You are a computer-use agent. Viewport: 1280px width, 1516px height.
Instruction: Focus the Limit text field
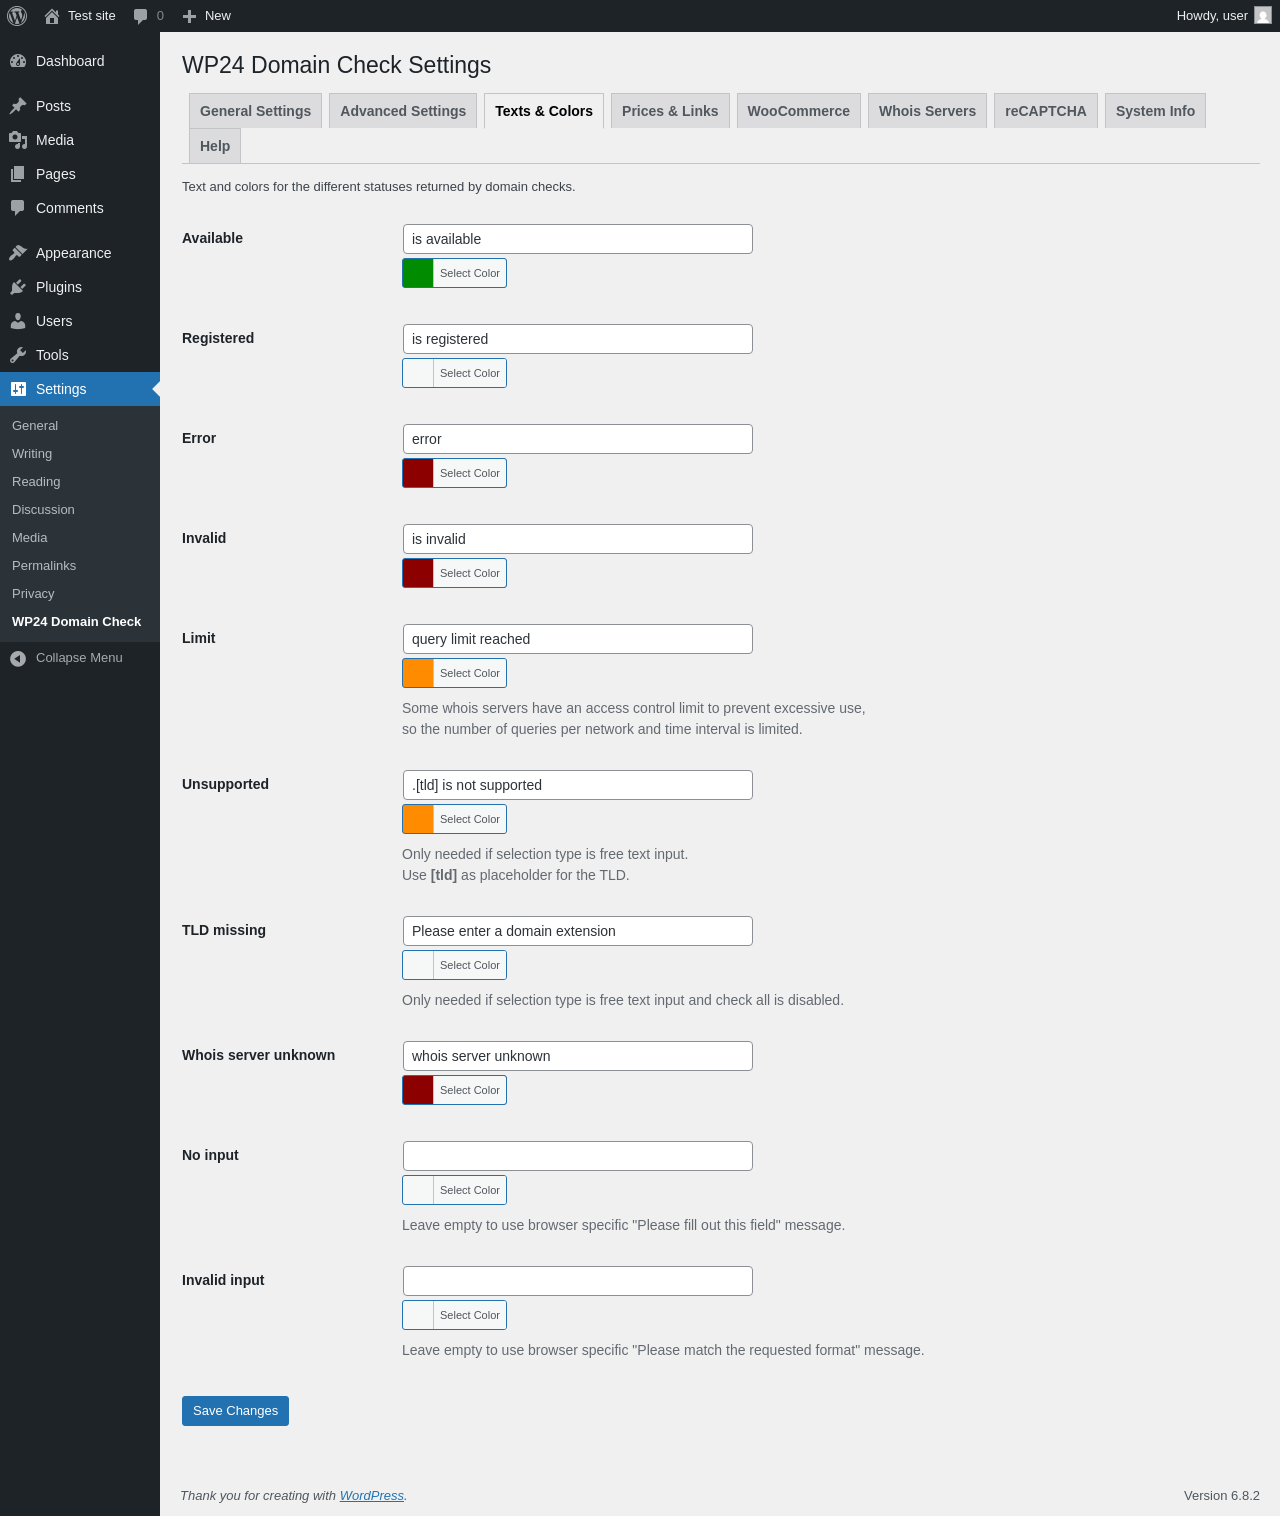point(577,639)
